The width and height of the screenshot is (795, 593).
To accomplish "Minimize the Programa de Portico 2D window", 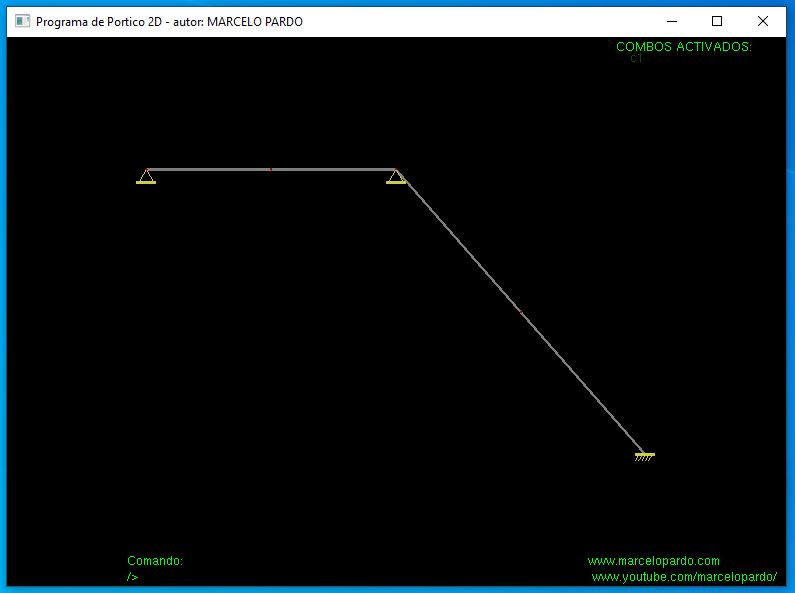I will pos(670,21).
